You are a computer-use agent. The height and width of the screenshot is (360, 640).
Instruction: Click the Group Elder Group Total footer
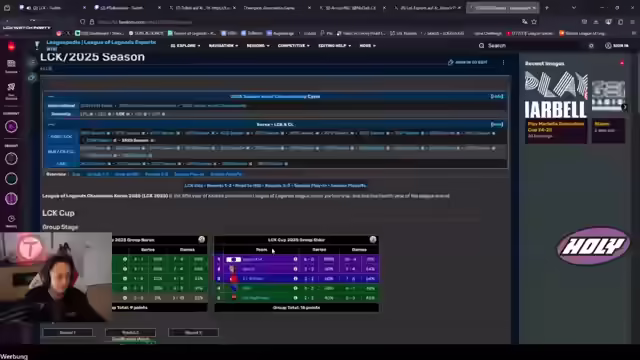pos(296,307)
